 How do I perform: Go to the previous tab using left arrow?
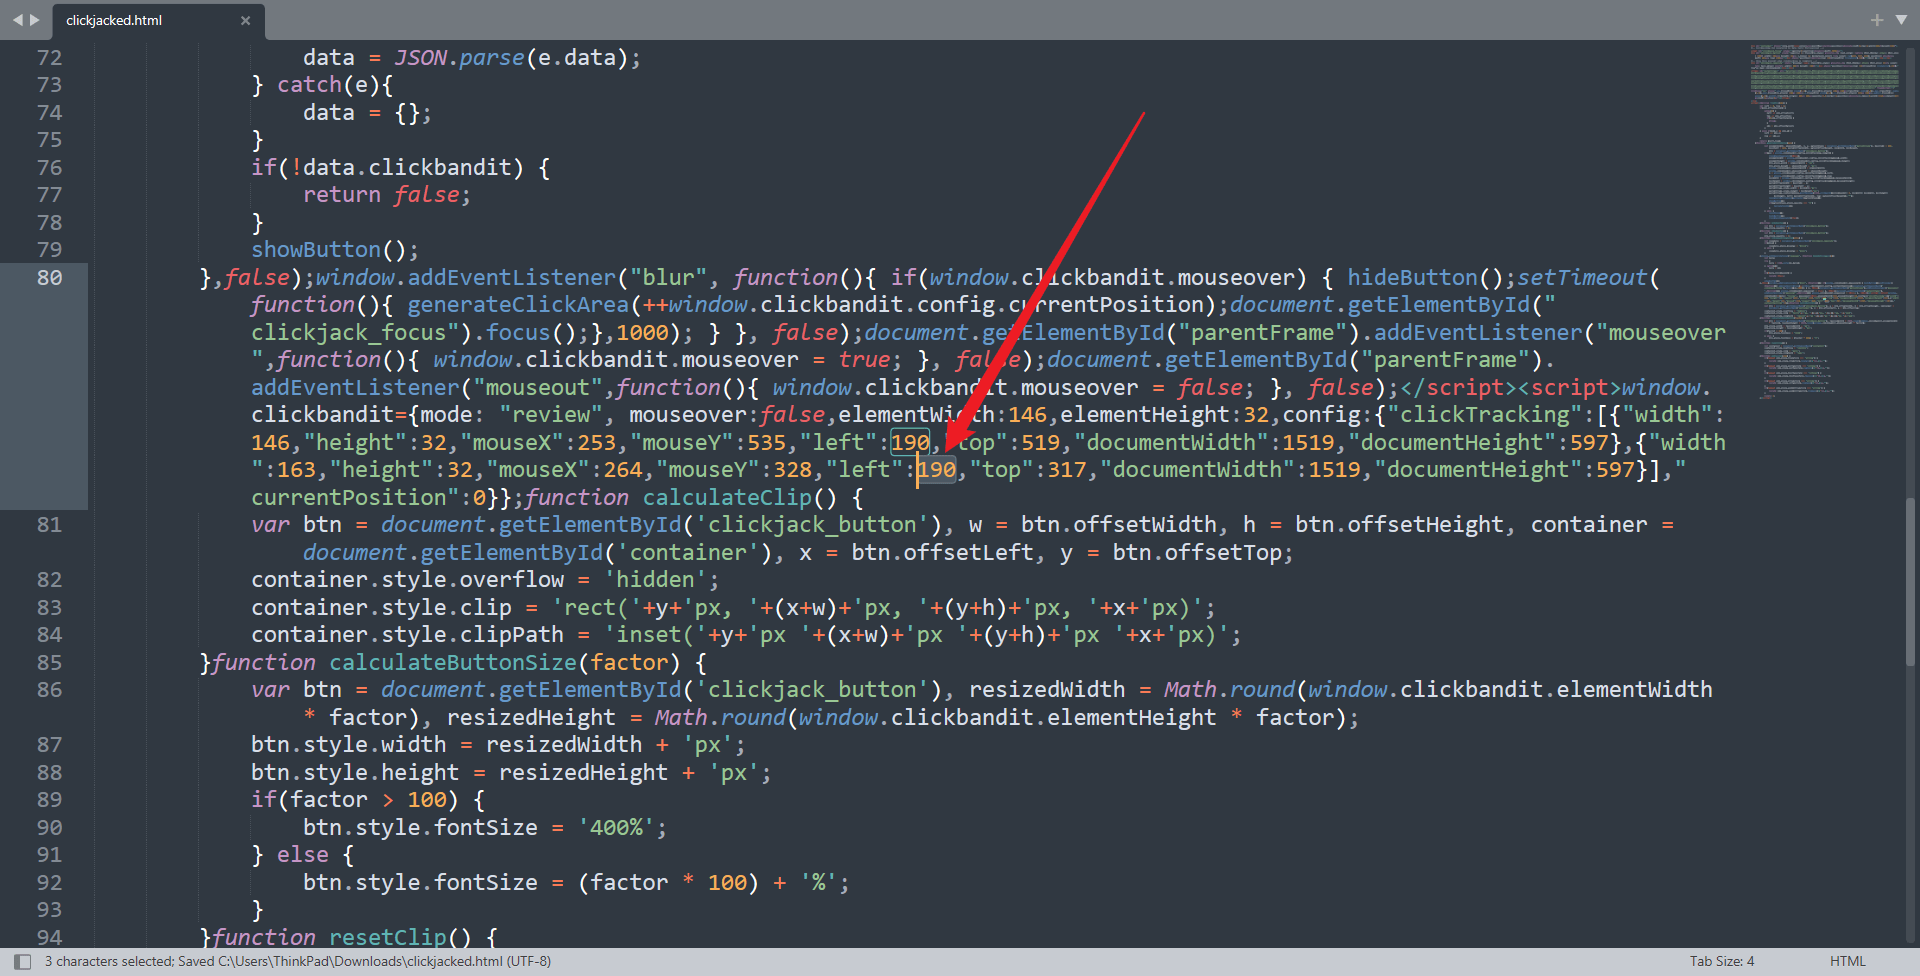17,20
